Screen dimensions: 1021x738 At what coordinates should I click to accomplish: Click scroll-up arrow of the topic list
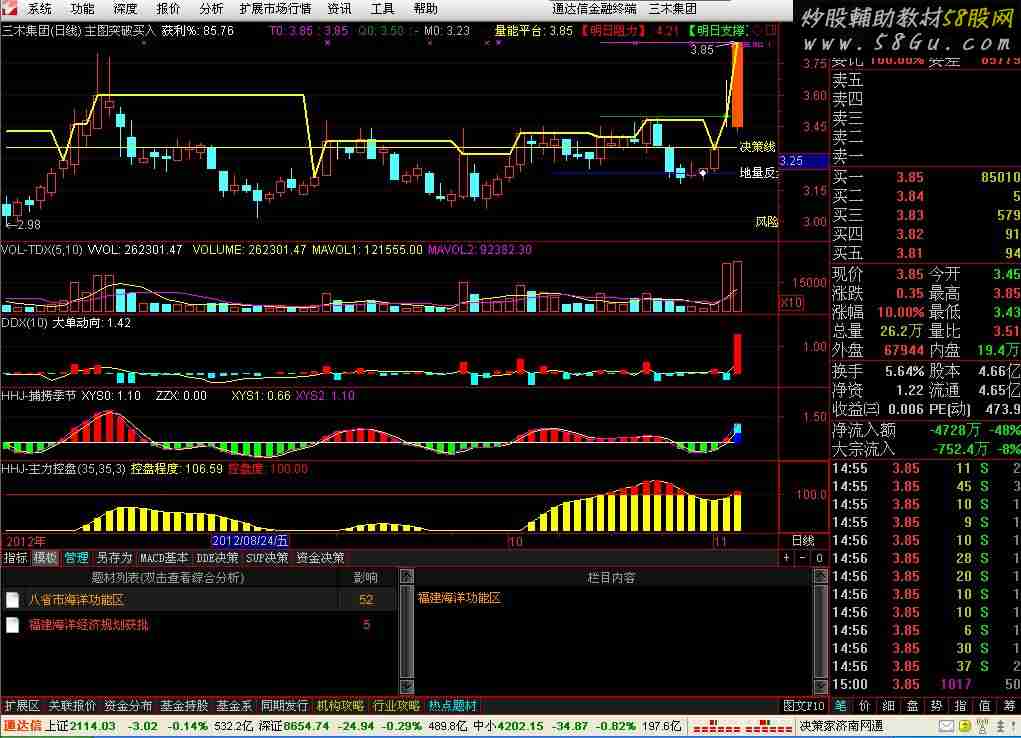pos(406,576)
